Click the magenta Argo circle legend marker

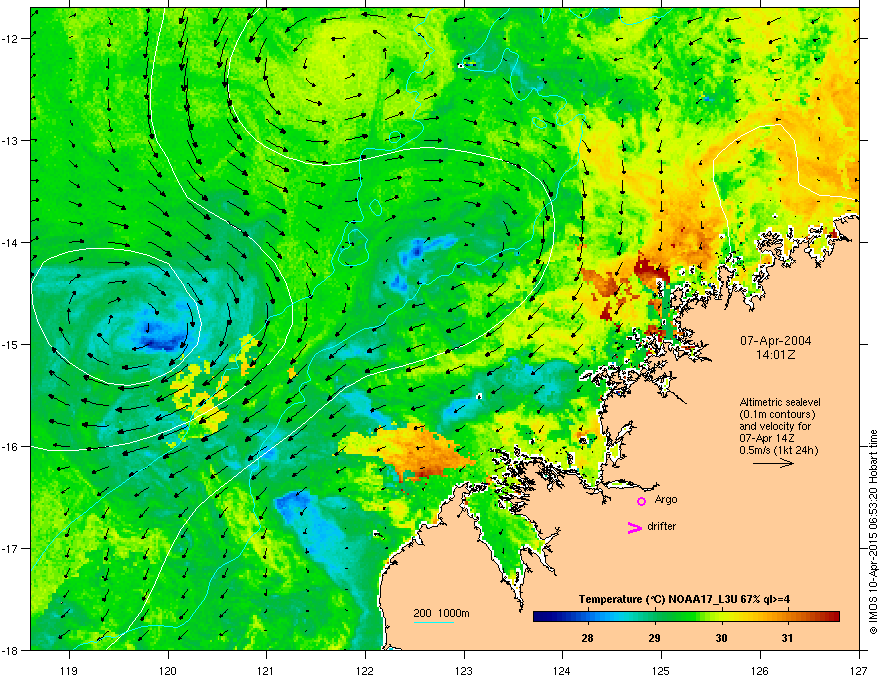pos(641,501)
